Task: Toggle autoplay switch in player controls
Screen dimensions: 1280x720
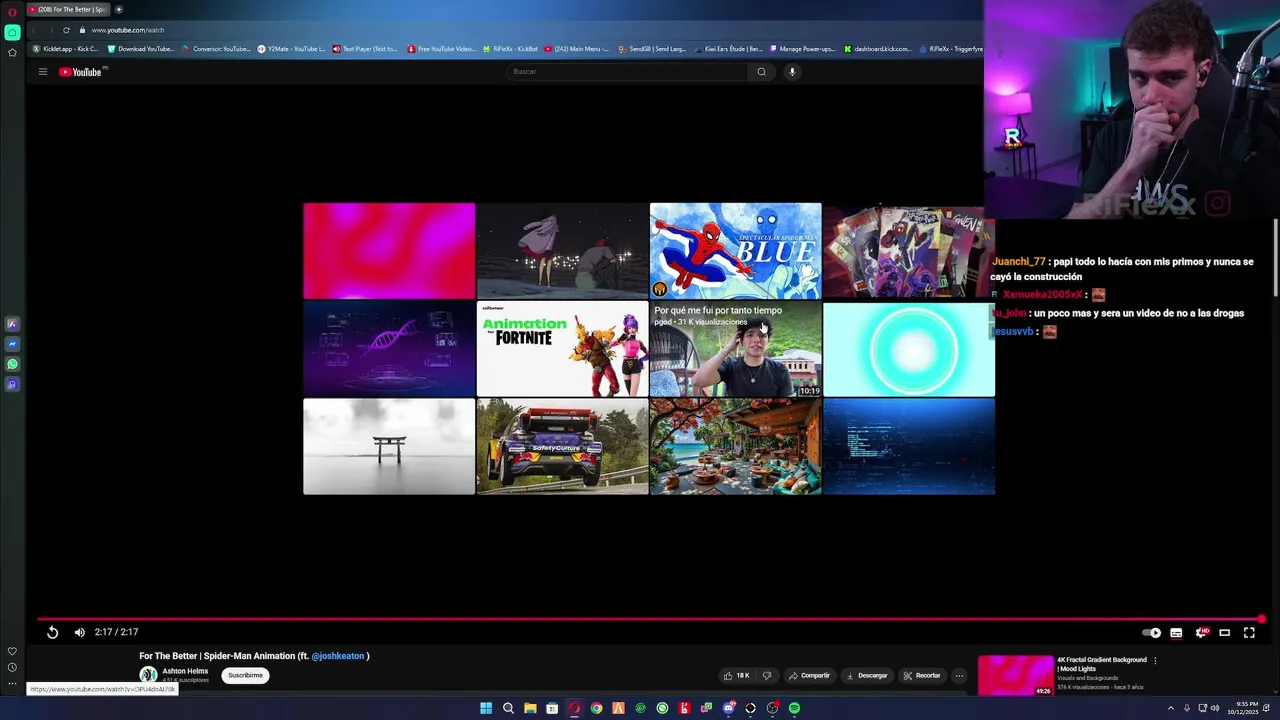Action: point(1152,632)
